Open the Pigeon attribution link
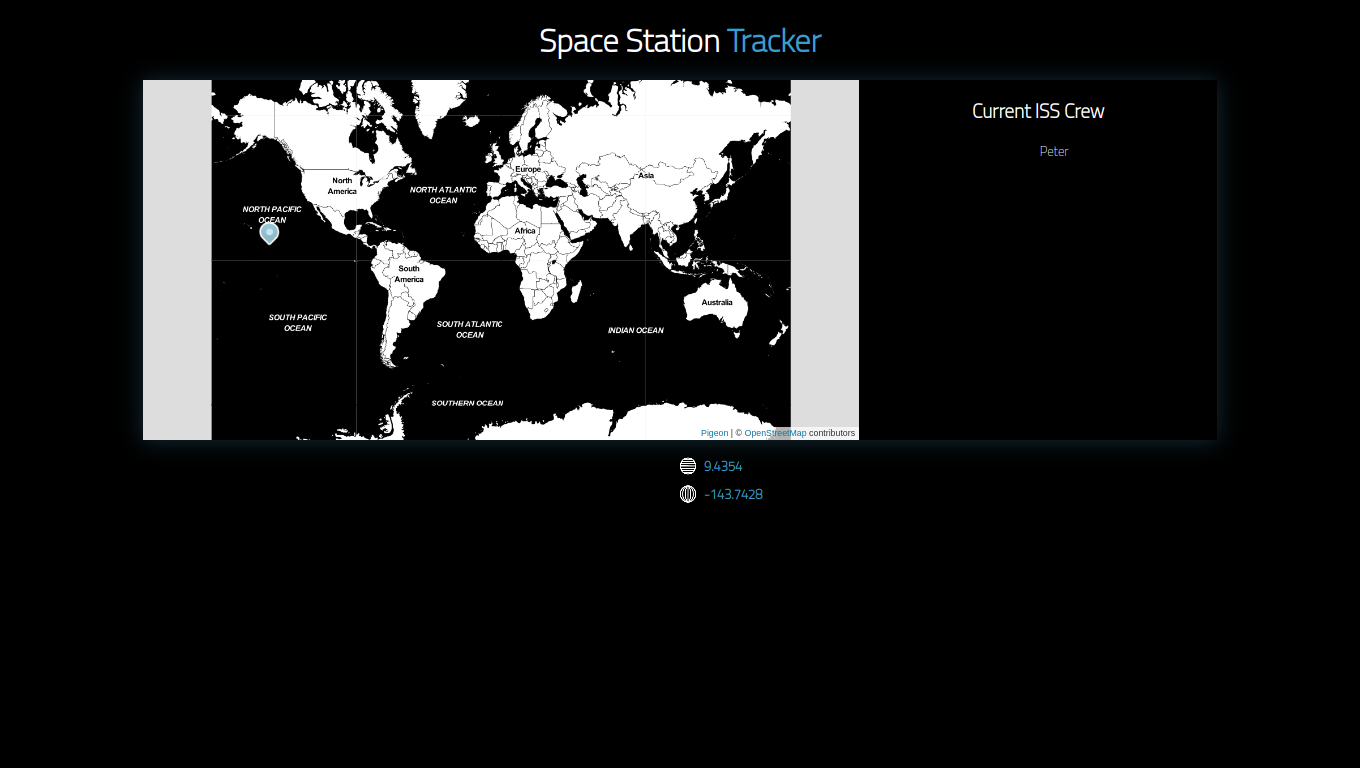This screenshot has height=768, width=1360. [x=714, y=433]
